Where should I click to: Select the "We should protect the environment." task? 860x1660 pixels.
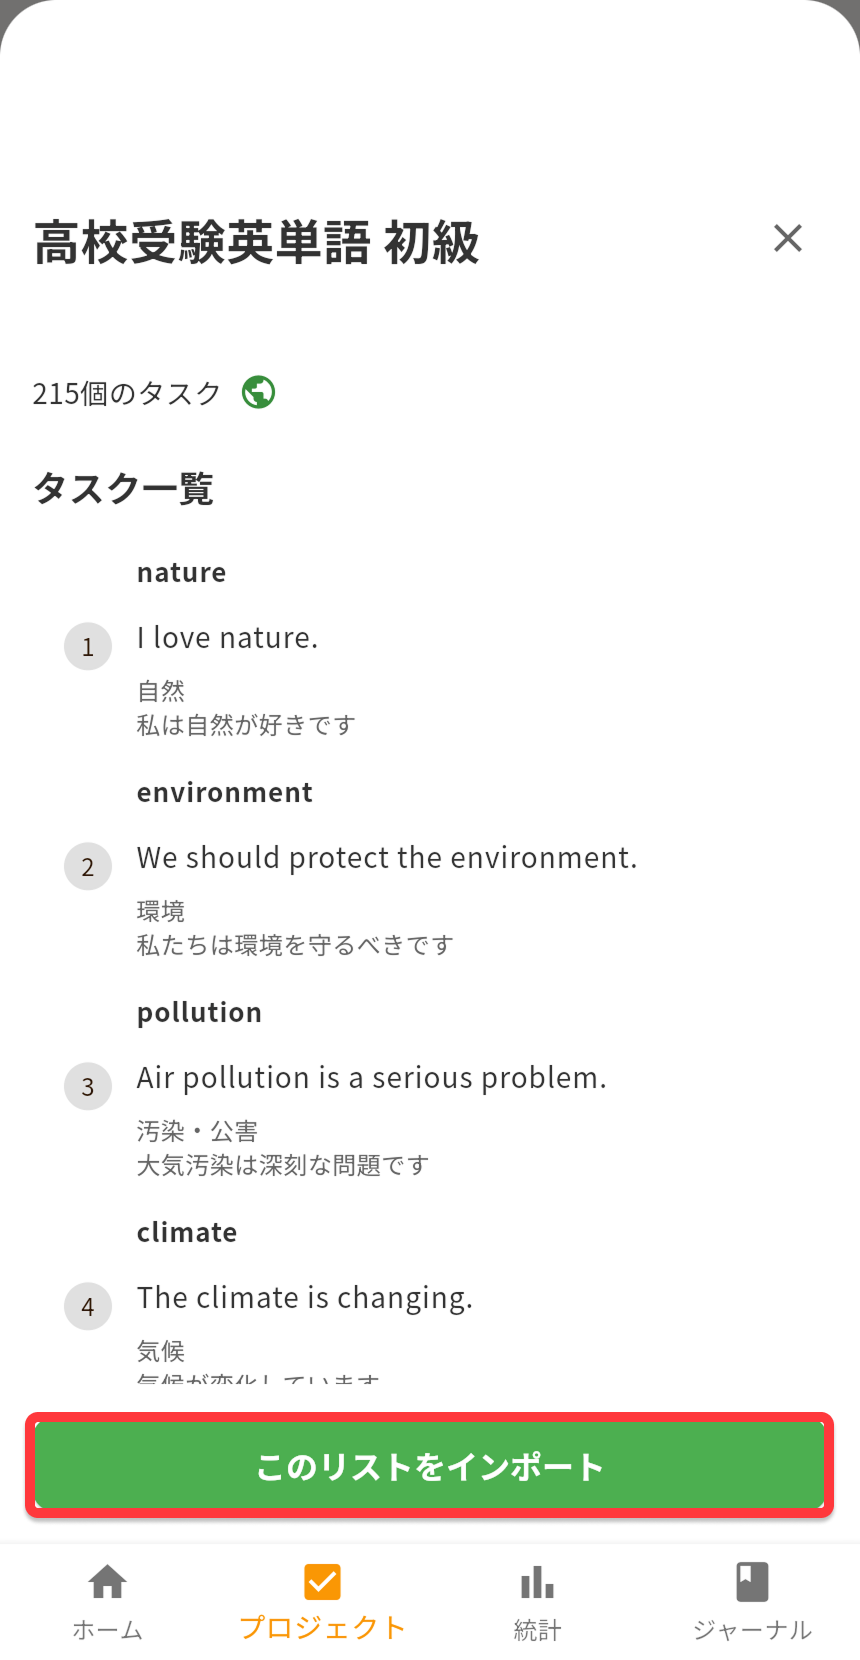[x=386, y=858]
